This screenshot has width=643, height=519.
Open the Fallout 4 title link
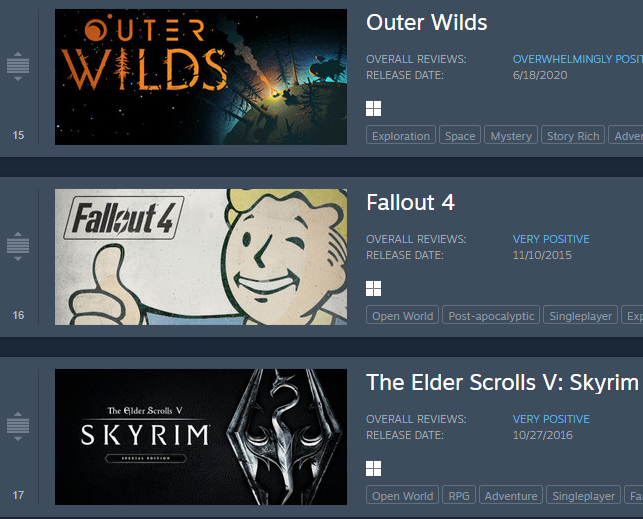coord(410,202)
